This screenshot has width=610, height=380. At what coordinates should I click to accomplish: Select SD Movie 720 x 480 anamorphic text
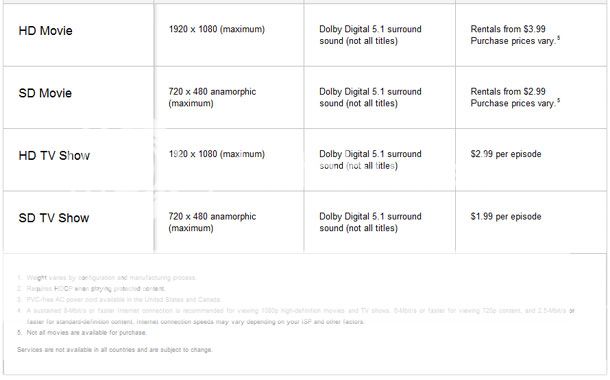tap(212, 97)
